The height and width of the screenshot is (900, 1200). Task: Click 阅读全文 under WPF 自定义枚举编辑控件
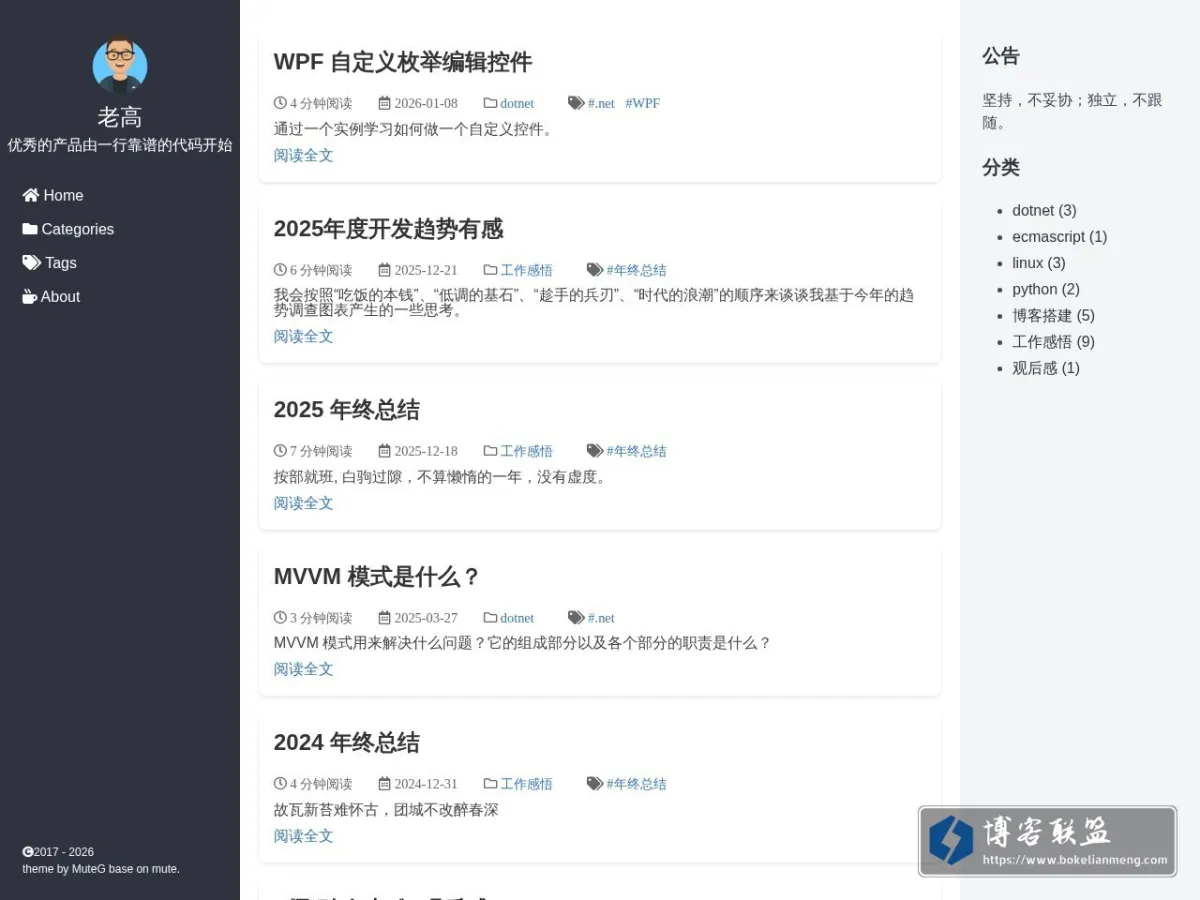tap(303, 155)
